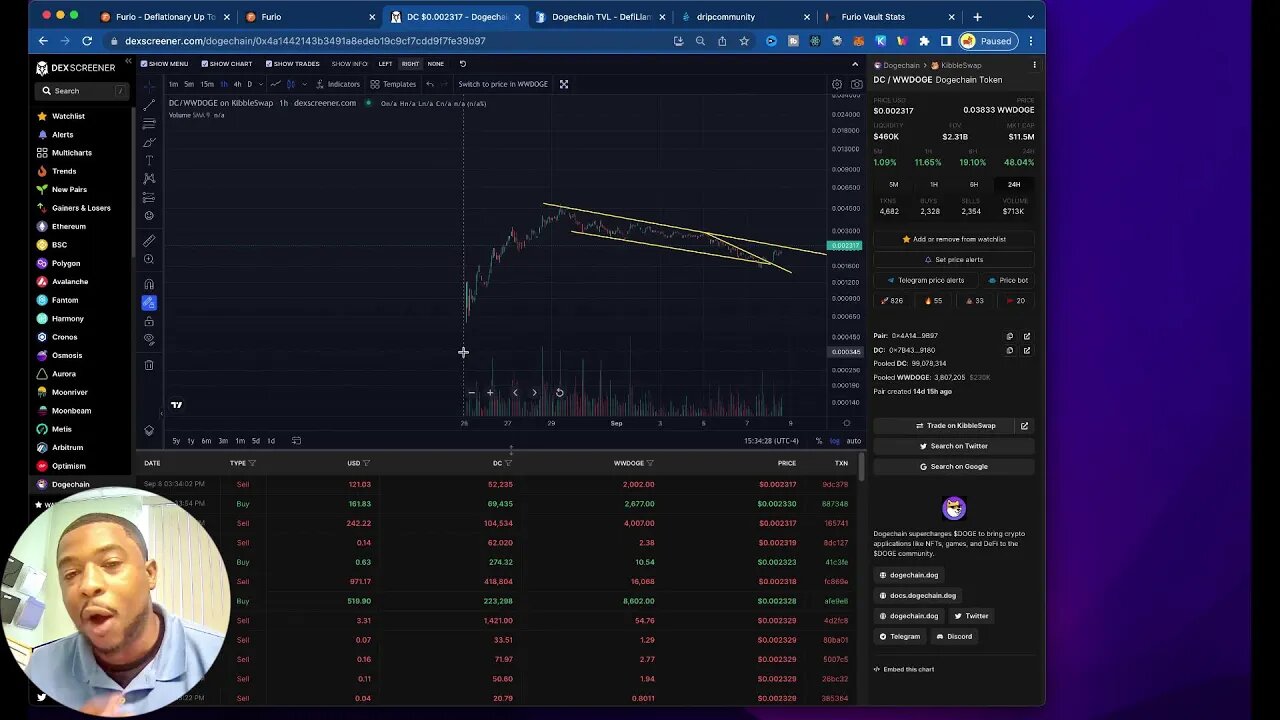Copy the Pair contract address
The height and width of the screenshot is (720, 1280).
click(x=1010, y=336)
